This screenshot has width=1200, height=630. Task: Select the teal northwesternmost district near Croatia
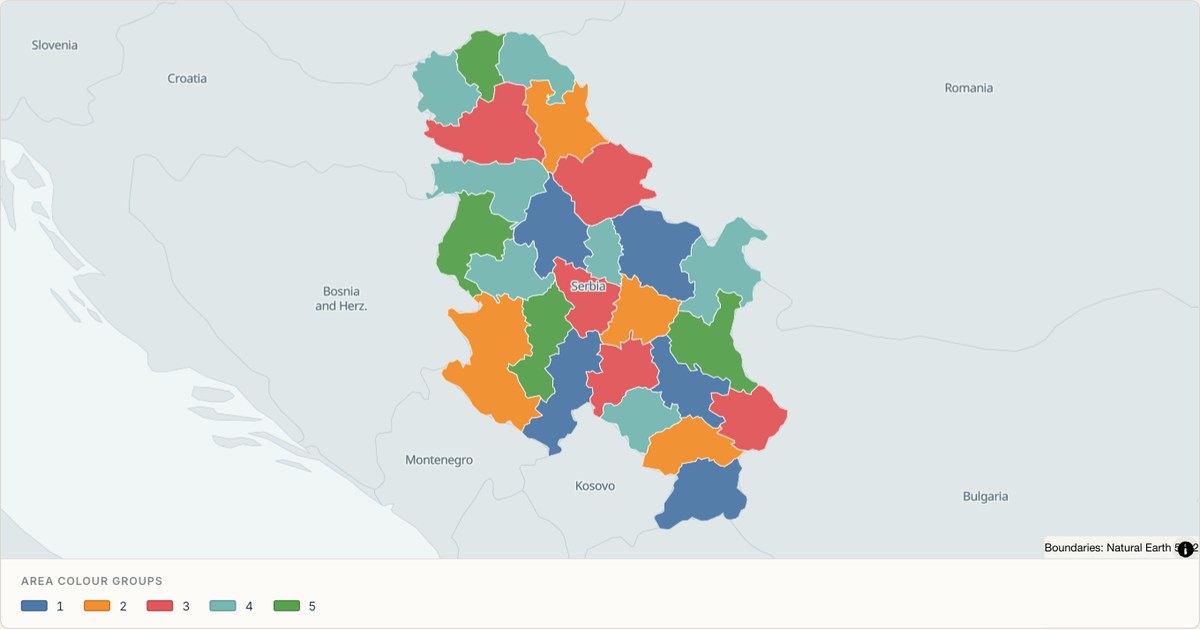(x=444, y=88)
